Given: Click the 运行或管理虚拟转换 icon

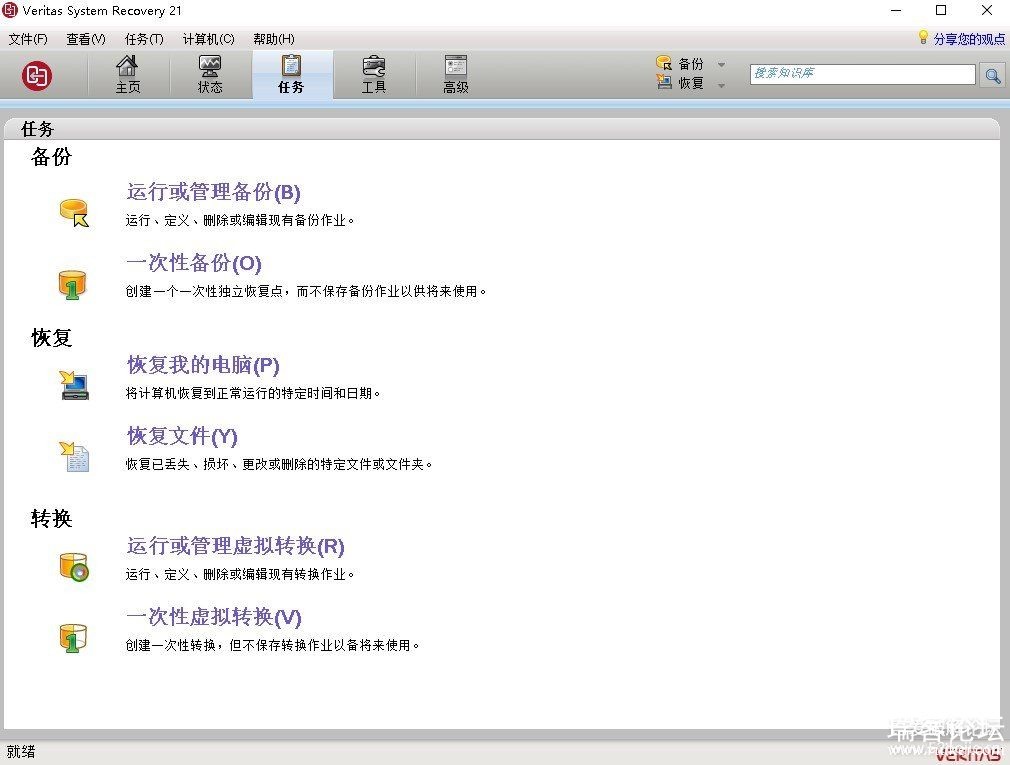Looking at the screenshot, I should click(x=74, y=567).
